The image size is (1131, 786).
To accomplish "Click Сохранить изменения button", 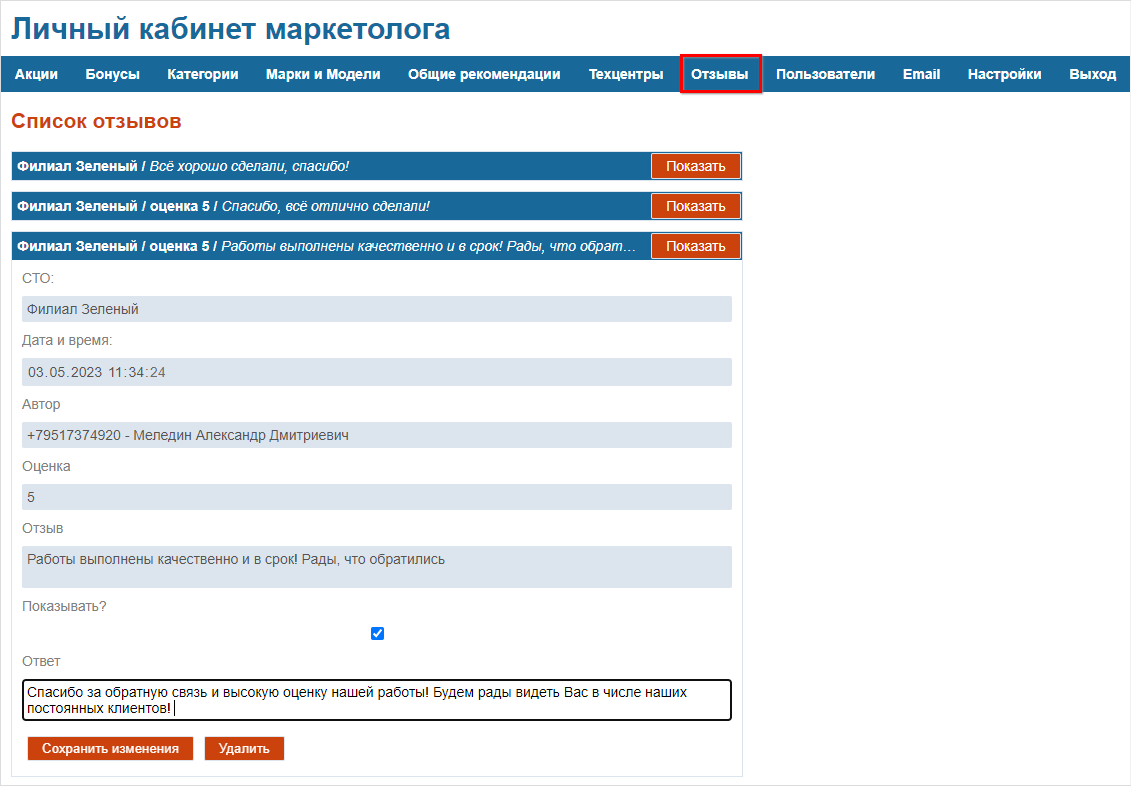I will (x=110, y=749).
